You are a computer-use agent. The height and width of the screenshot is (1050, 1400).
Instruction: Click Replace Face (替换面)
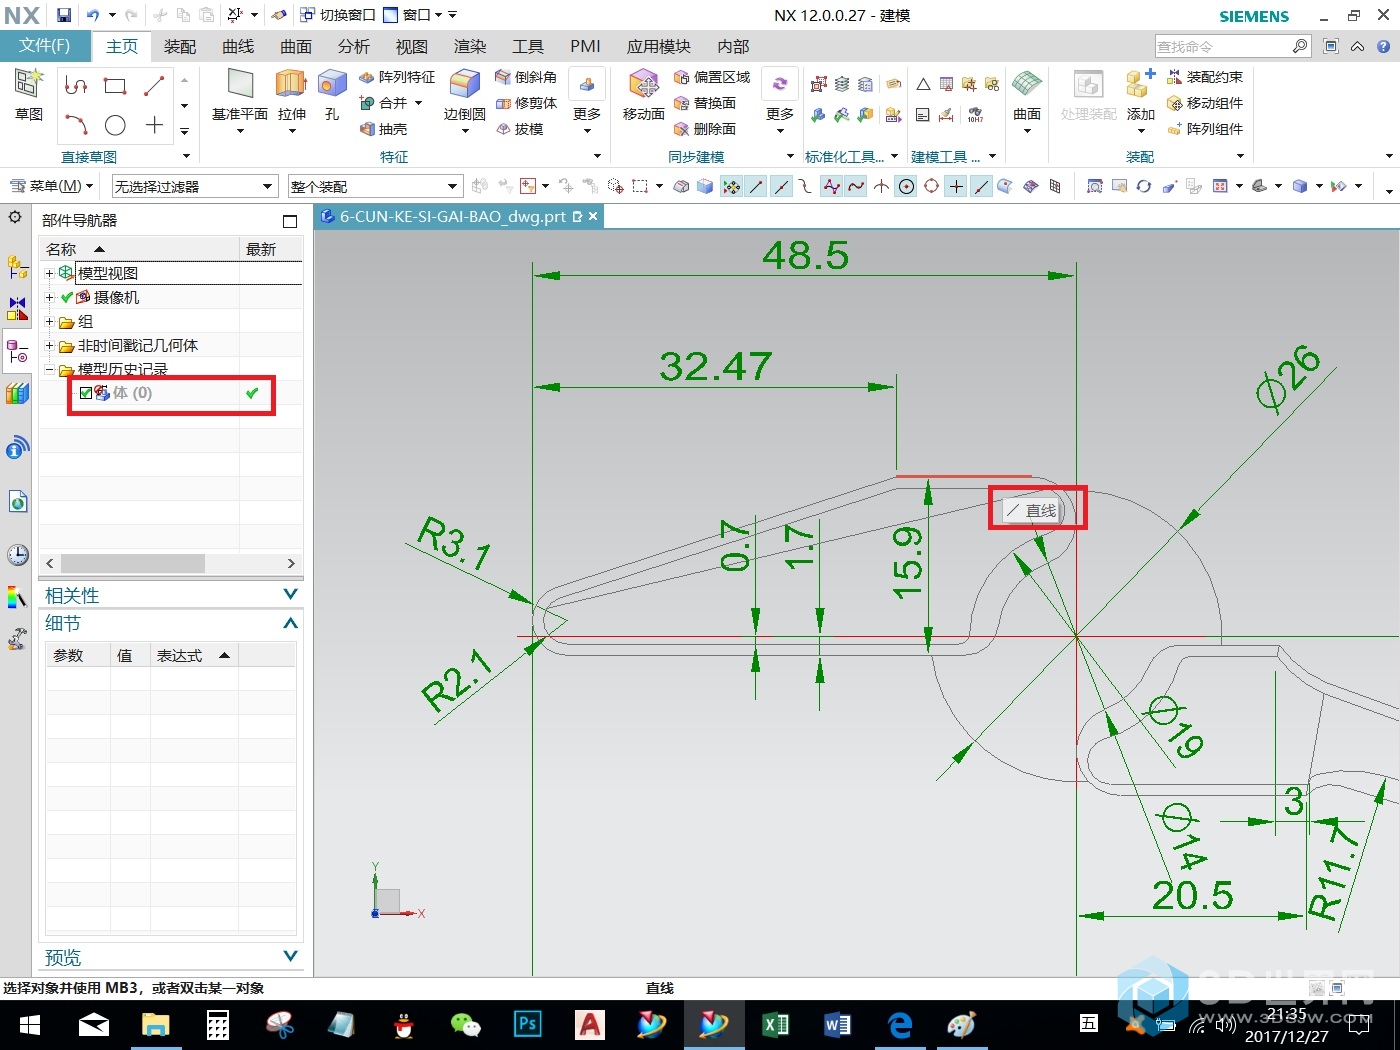[x=705, y=103]
